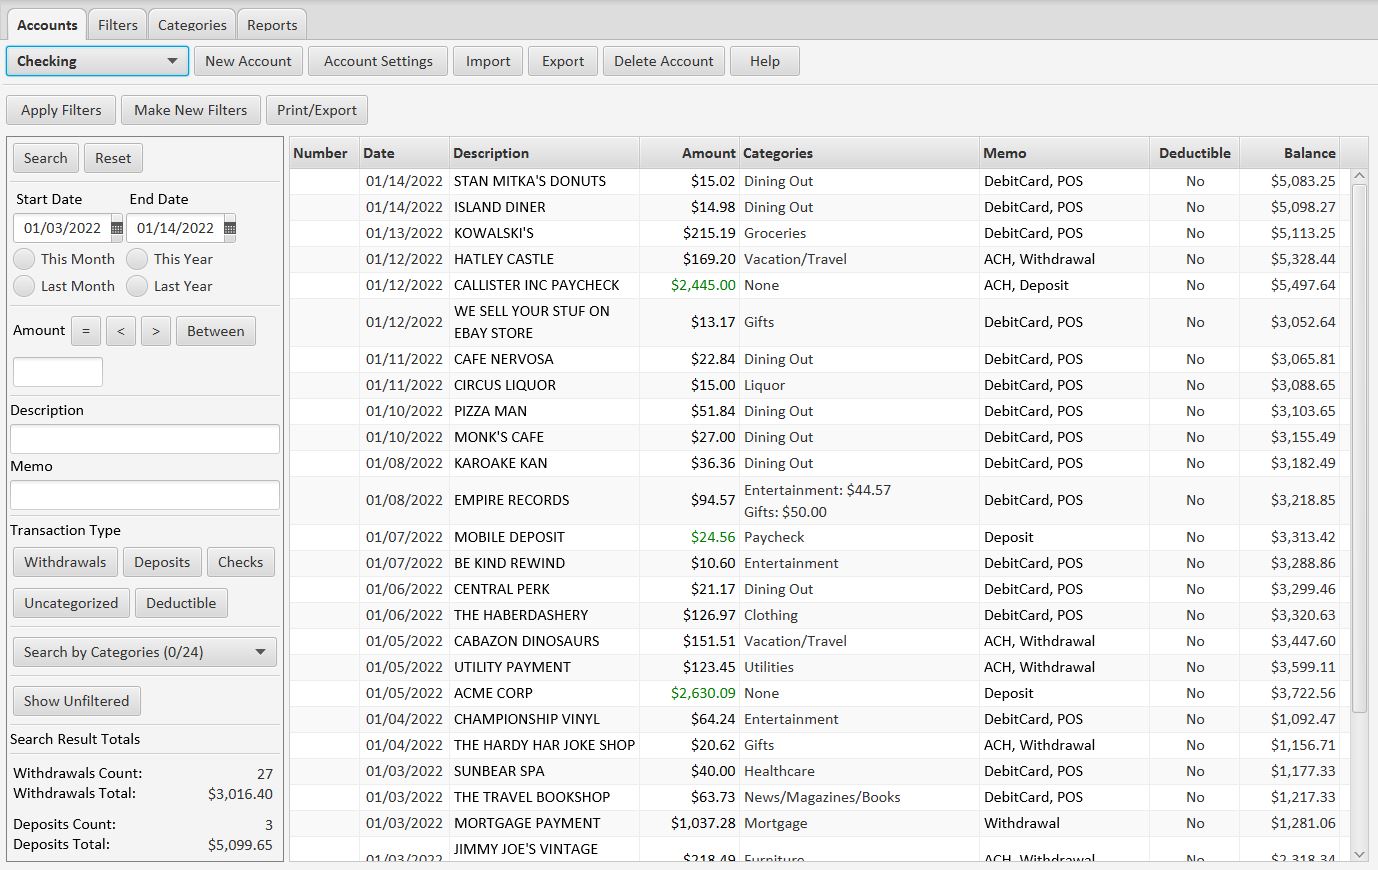This screenshot has width=1378, height=870.
Task: Sort by the Balance column header
Action: [x=1289, y=153]
